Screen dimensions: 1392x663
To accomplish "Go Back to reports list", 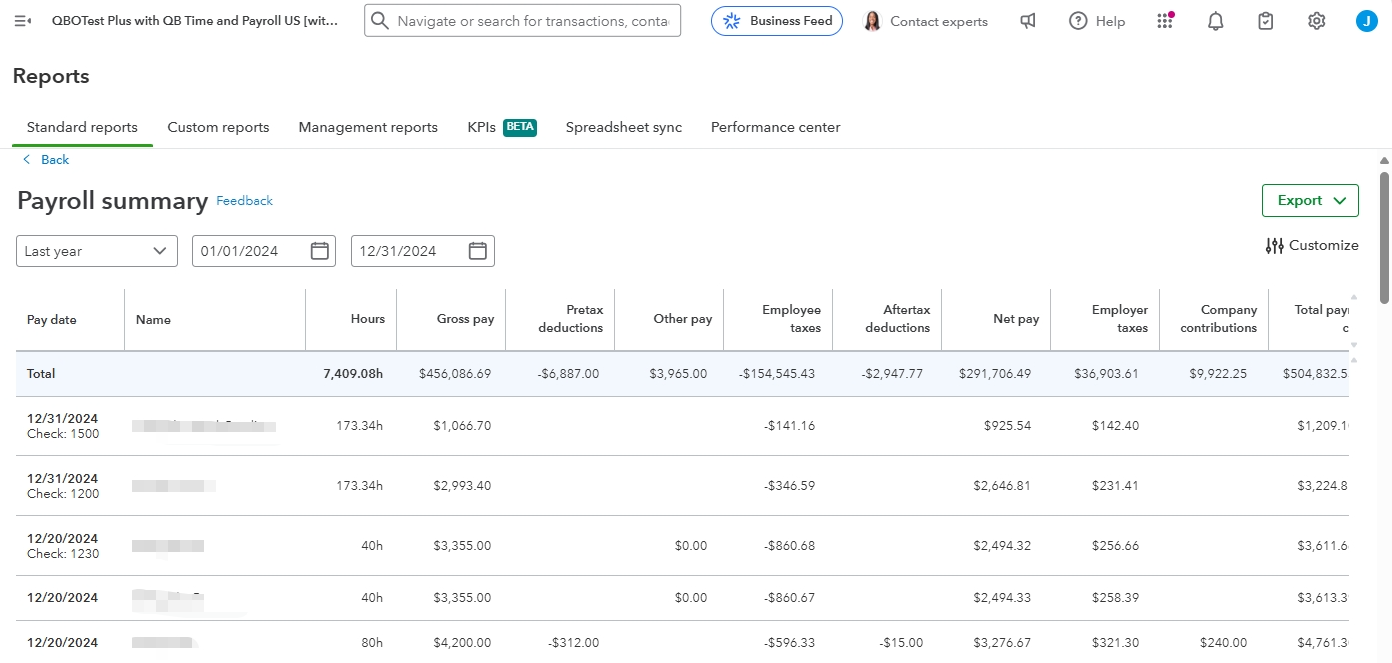I will [x=46, y=160].
